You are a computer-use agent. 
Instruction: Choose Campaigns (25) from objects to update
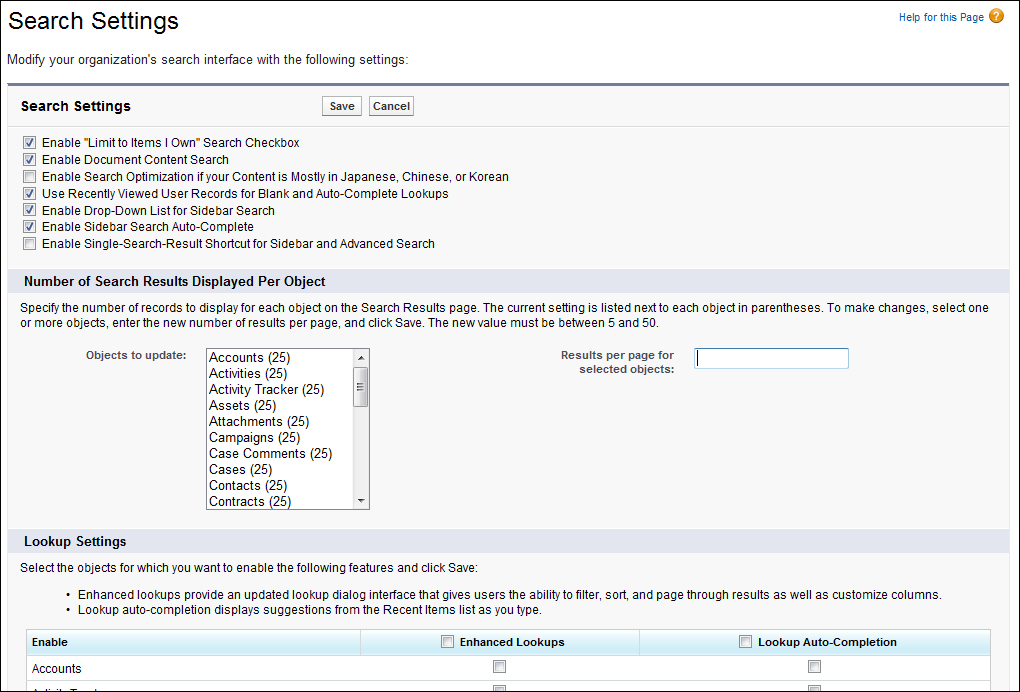tap(254, 438)
